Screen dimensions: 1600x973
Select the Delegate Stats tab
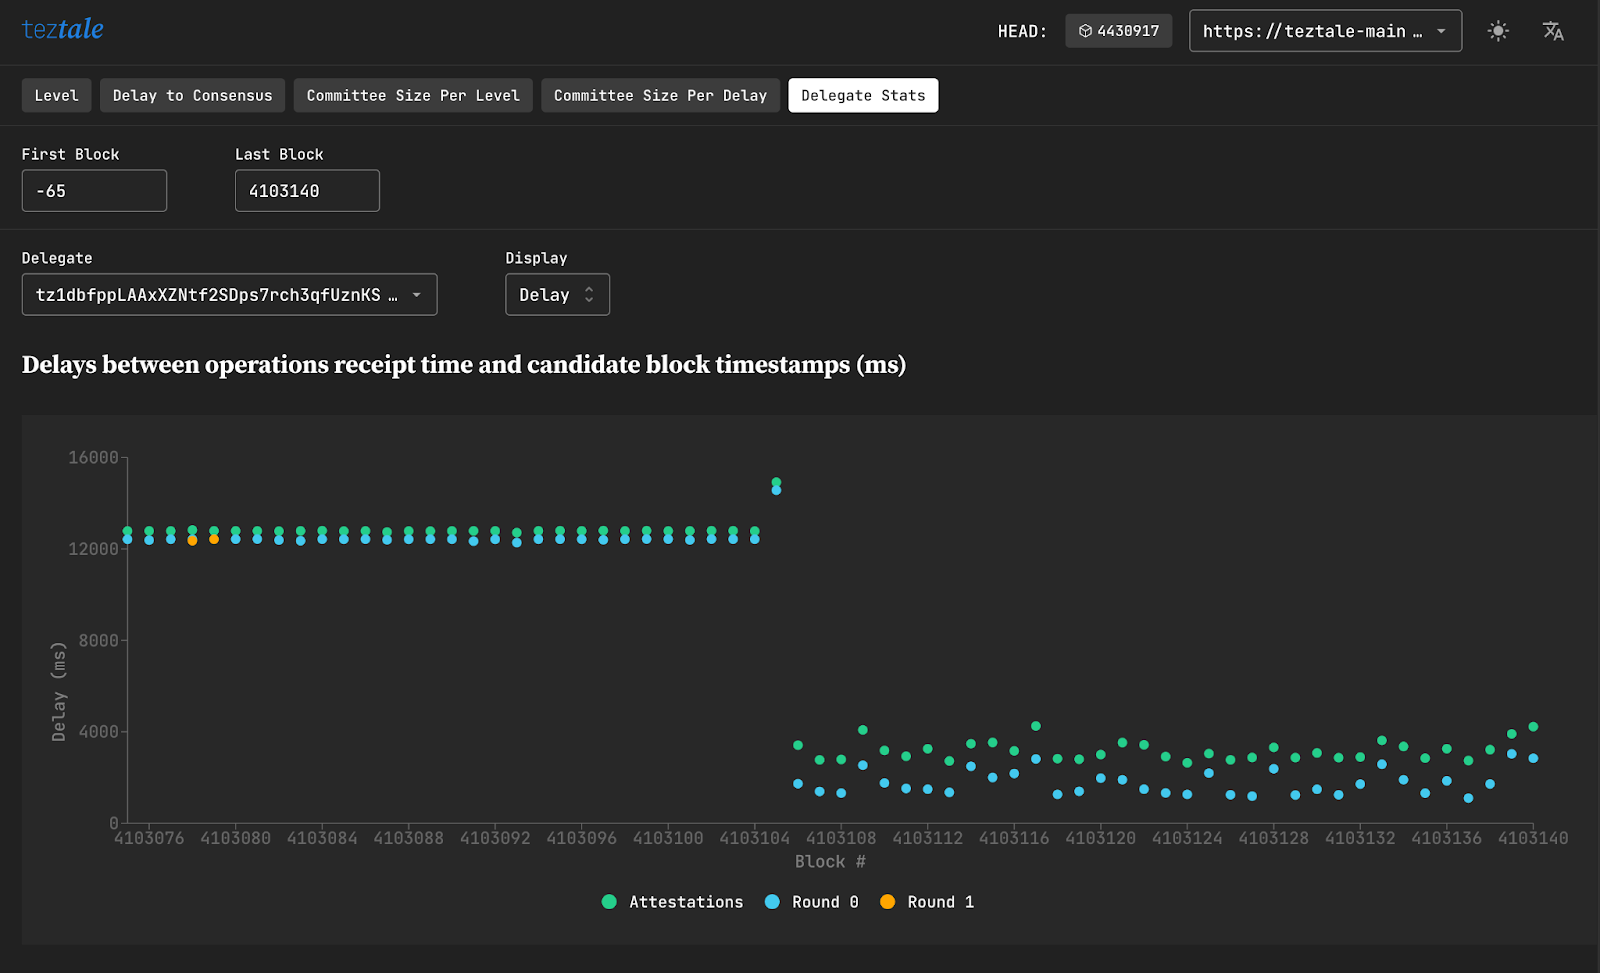tap(863, 96)
